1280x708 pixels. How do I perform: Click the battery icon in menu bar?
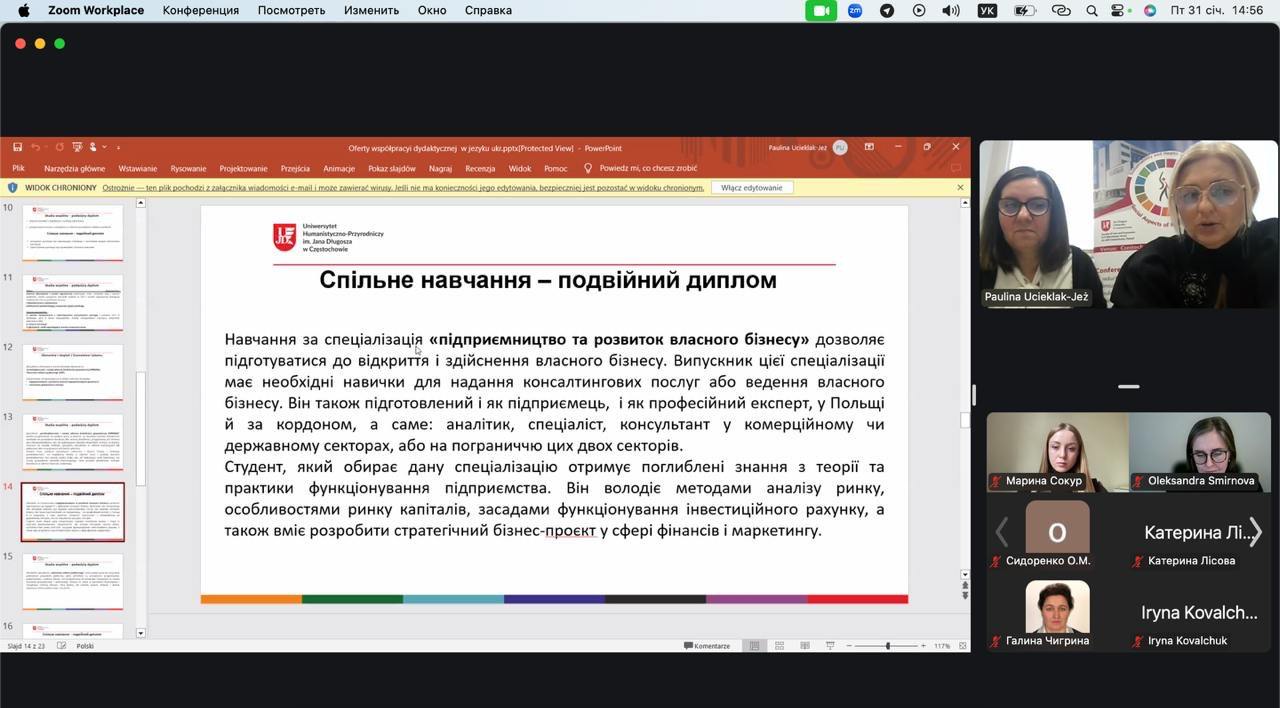click(1024, 10)
